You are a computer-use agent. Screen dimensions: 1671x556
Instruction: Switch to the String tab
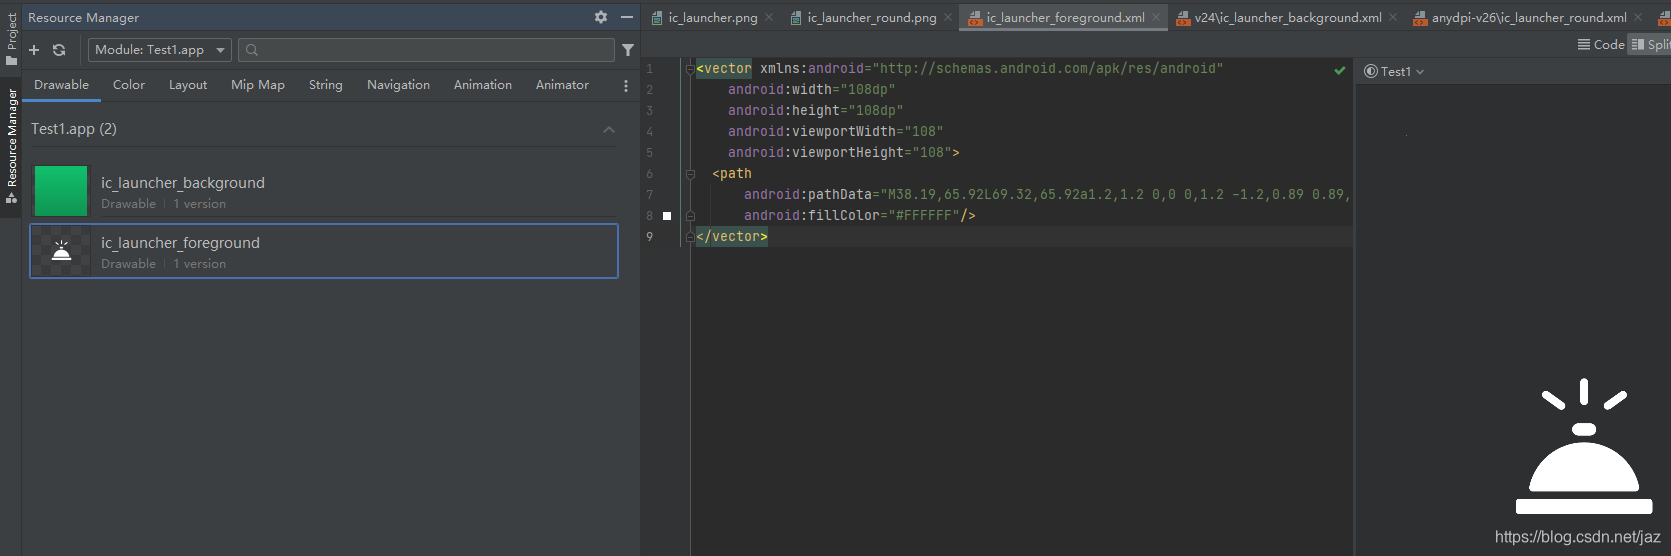click(x=326, y=85)
